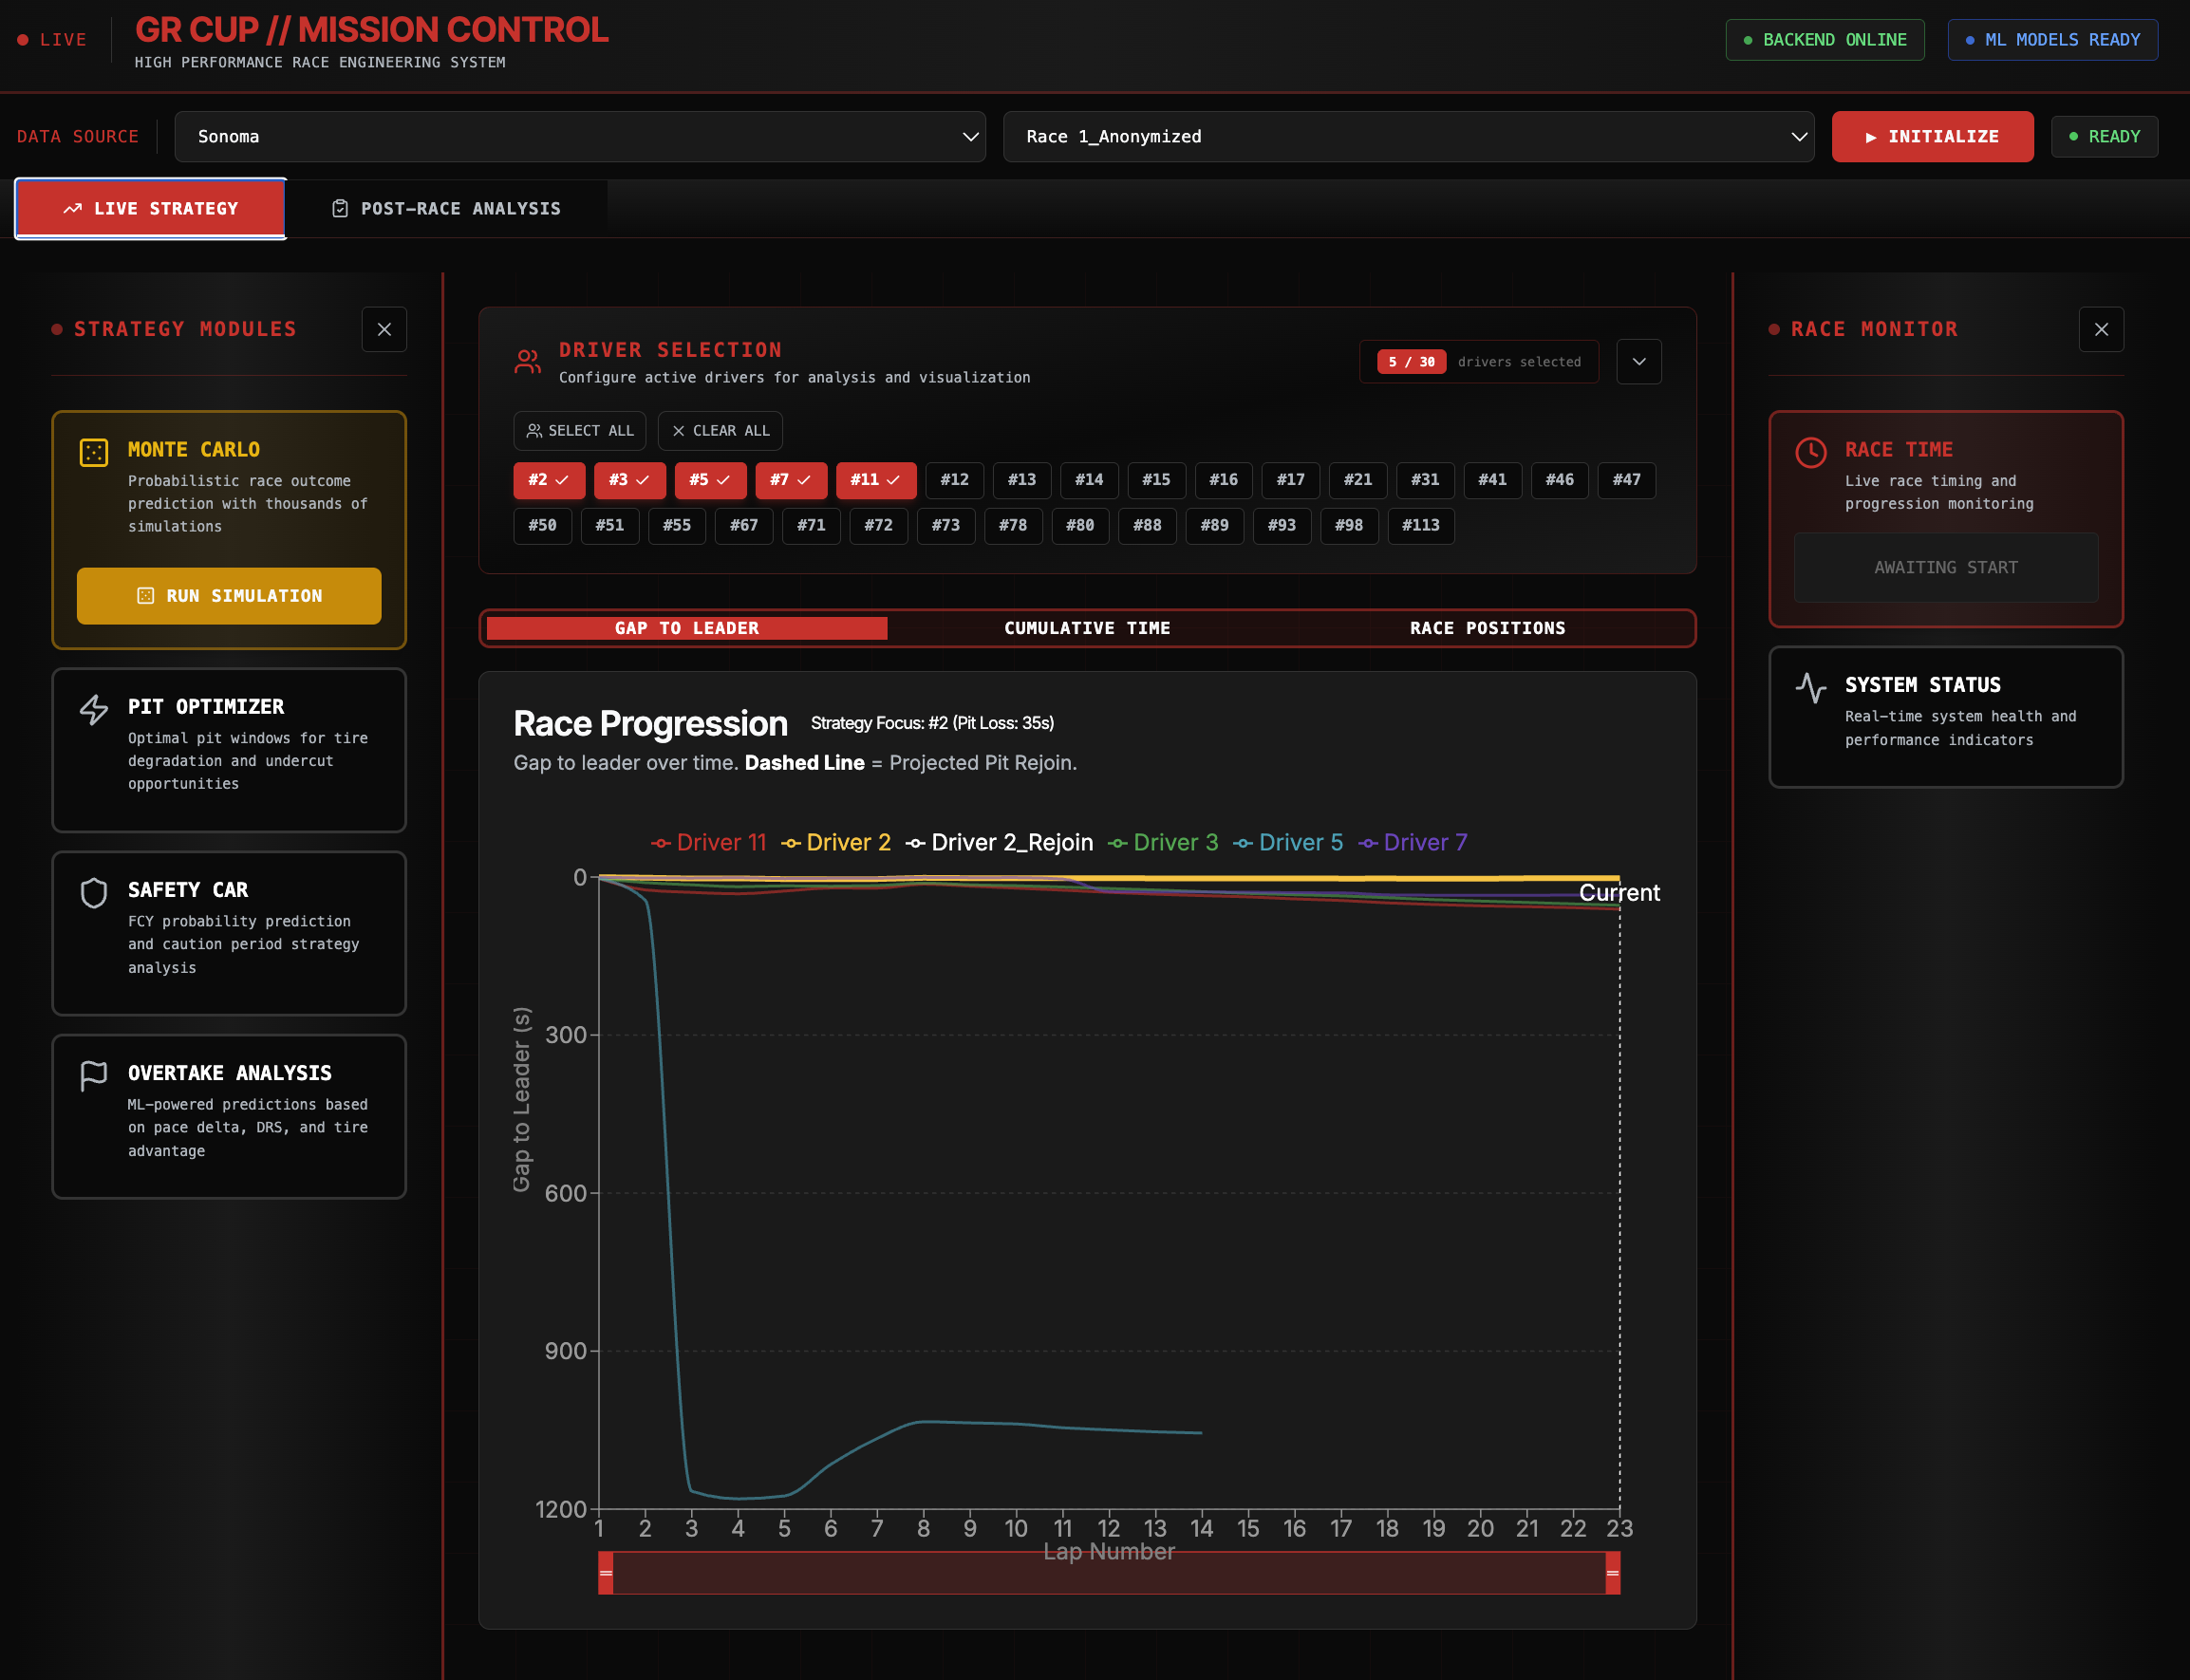
Task: Open the Race 1_Anonymized dropdown
Action: pos(1408,137)
